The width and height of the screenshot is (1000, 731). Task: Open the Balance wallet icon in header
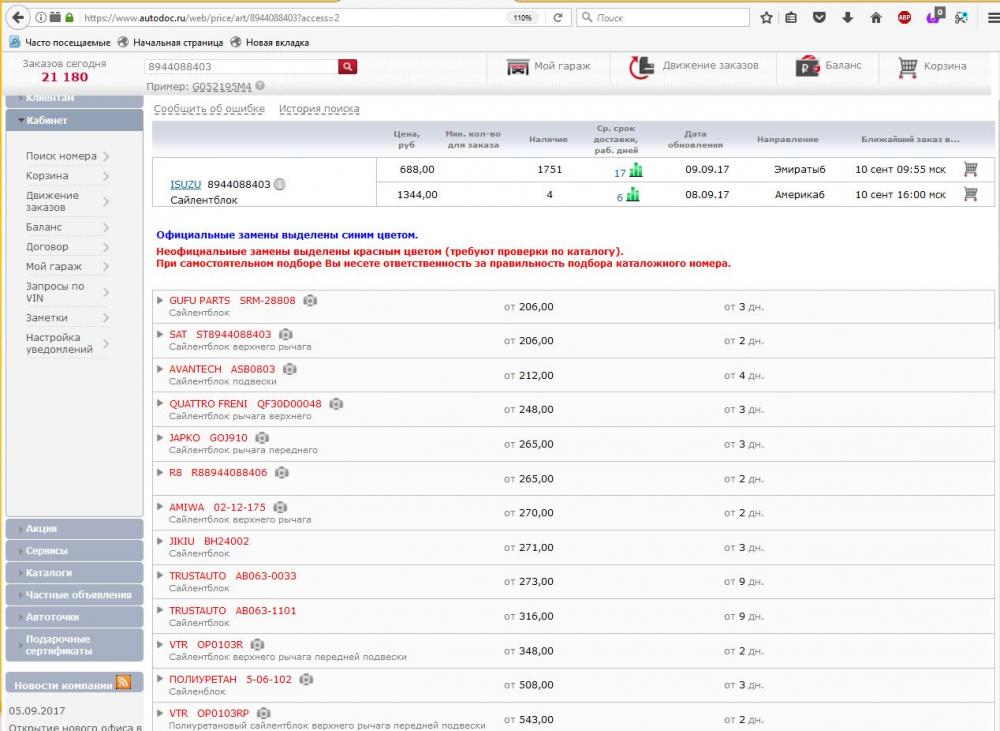807,66
